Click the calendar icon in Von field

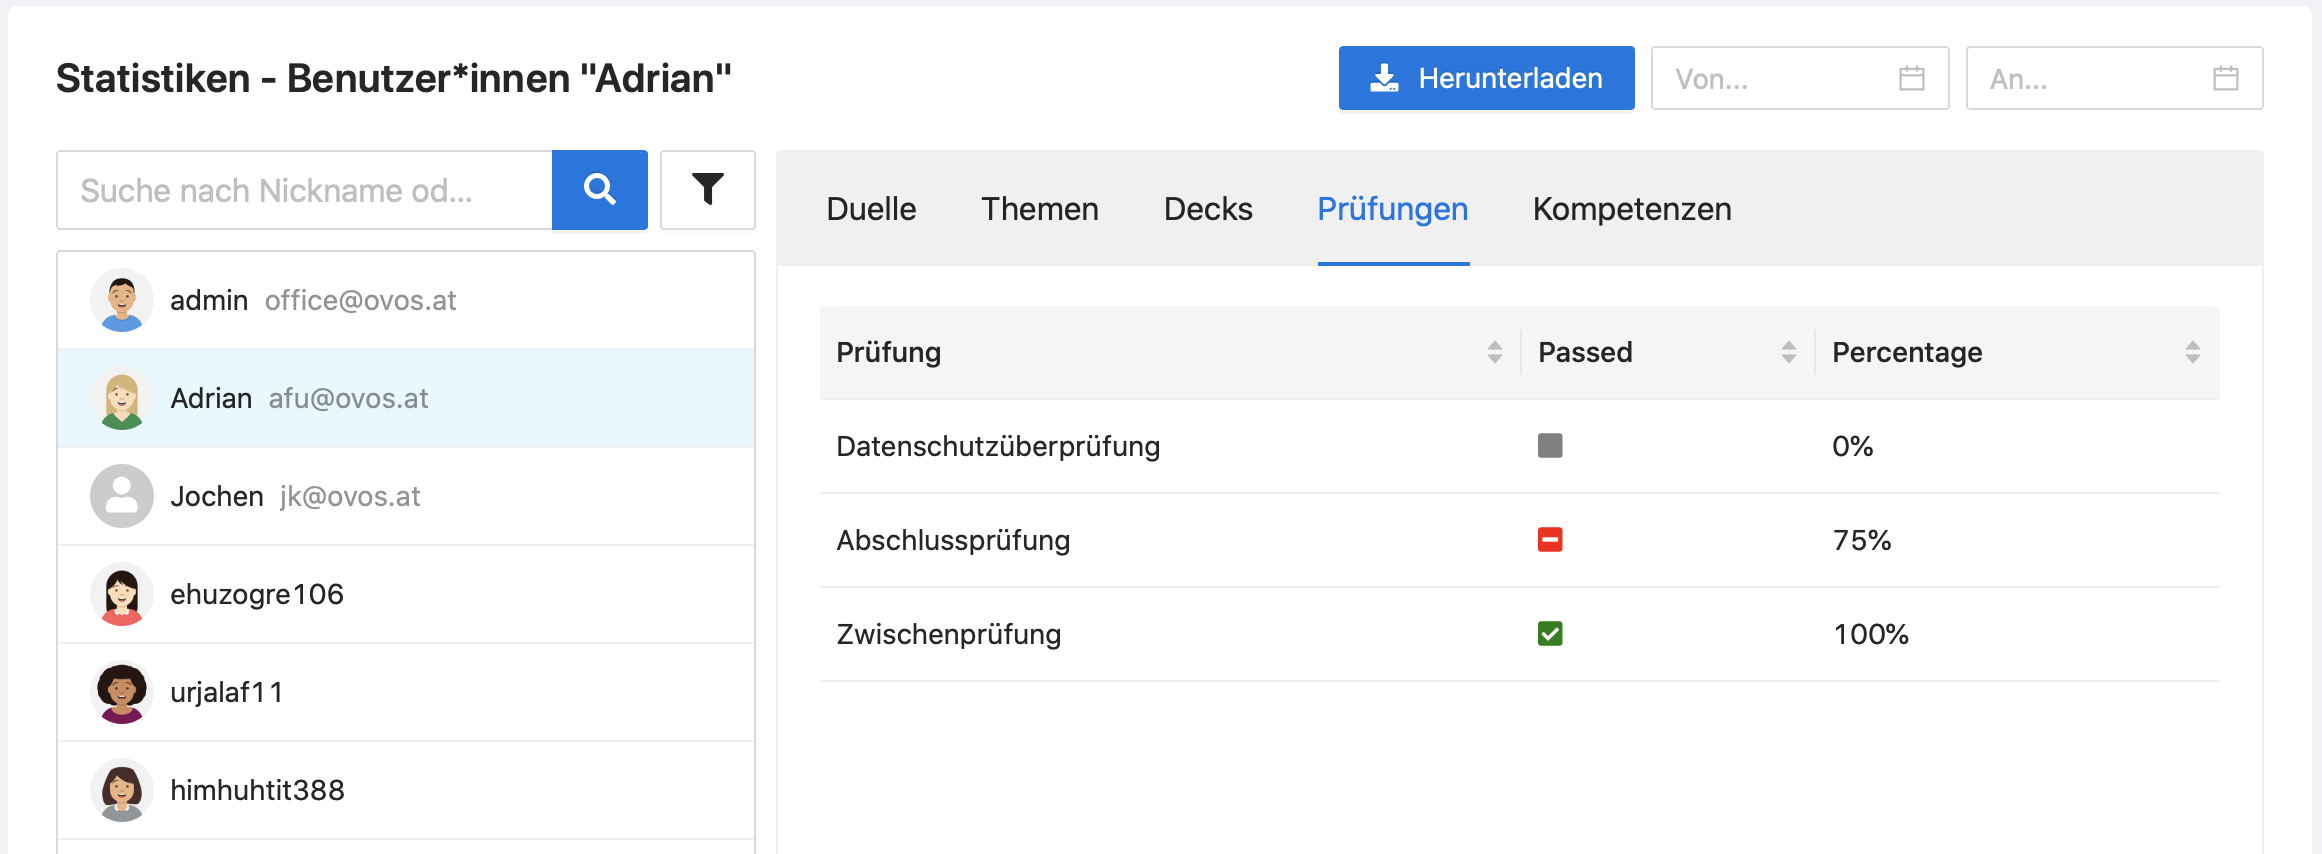(1912, 78)
